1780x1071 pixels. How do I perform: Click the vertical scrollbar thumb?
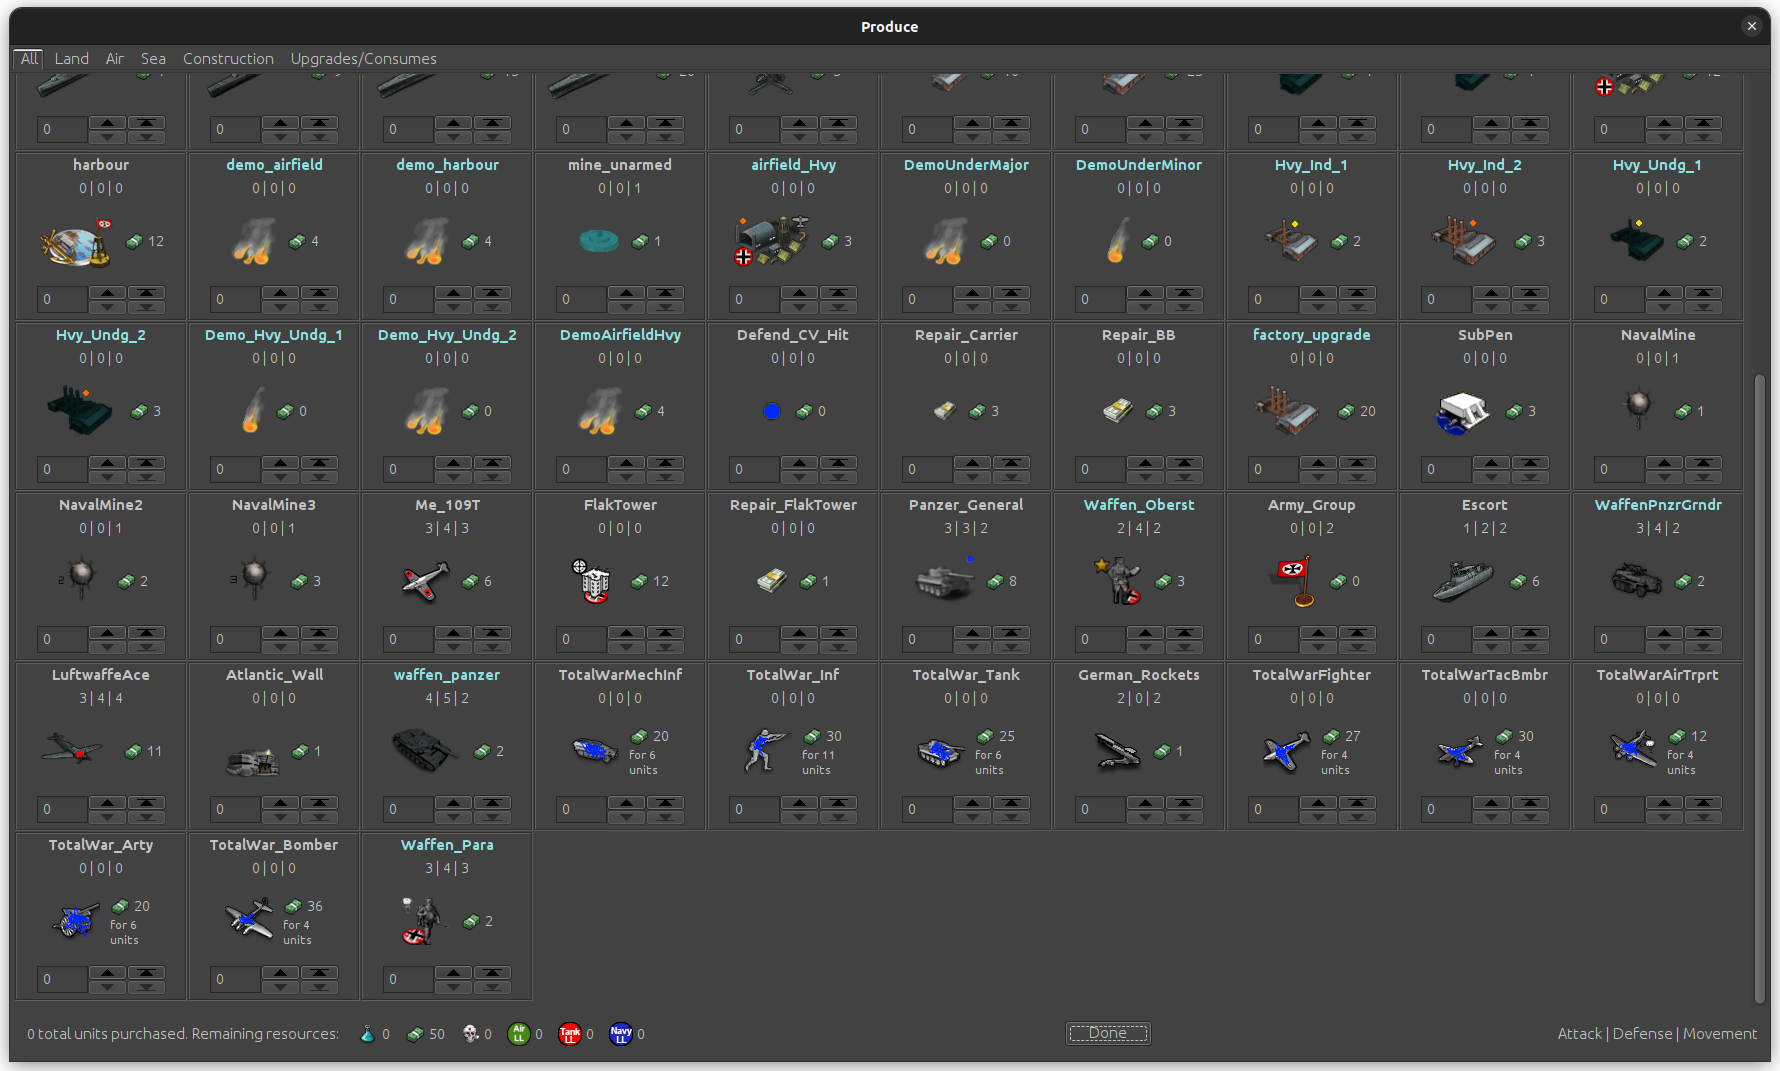point(1760,688)
